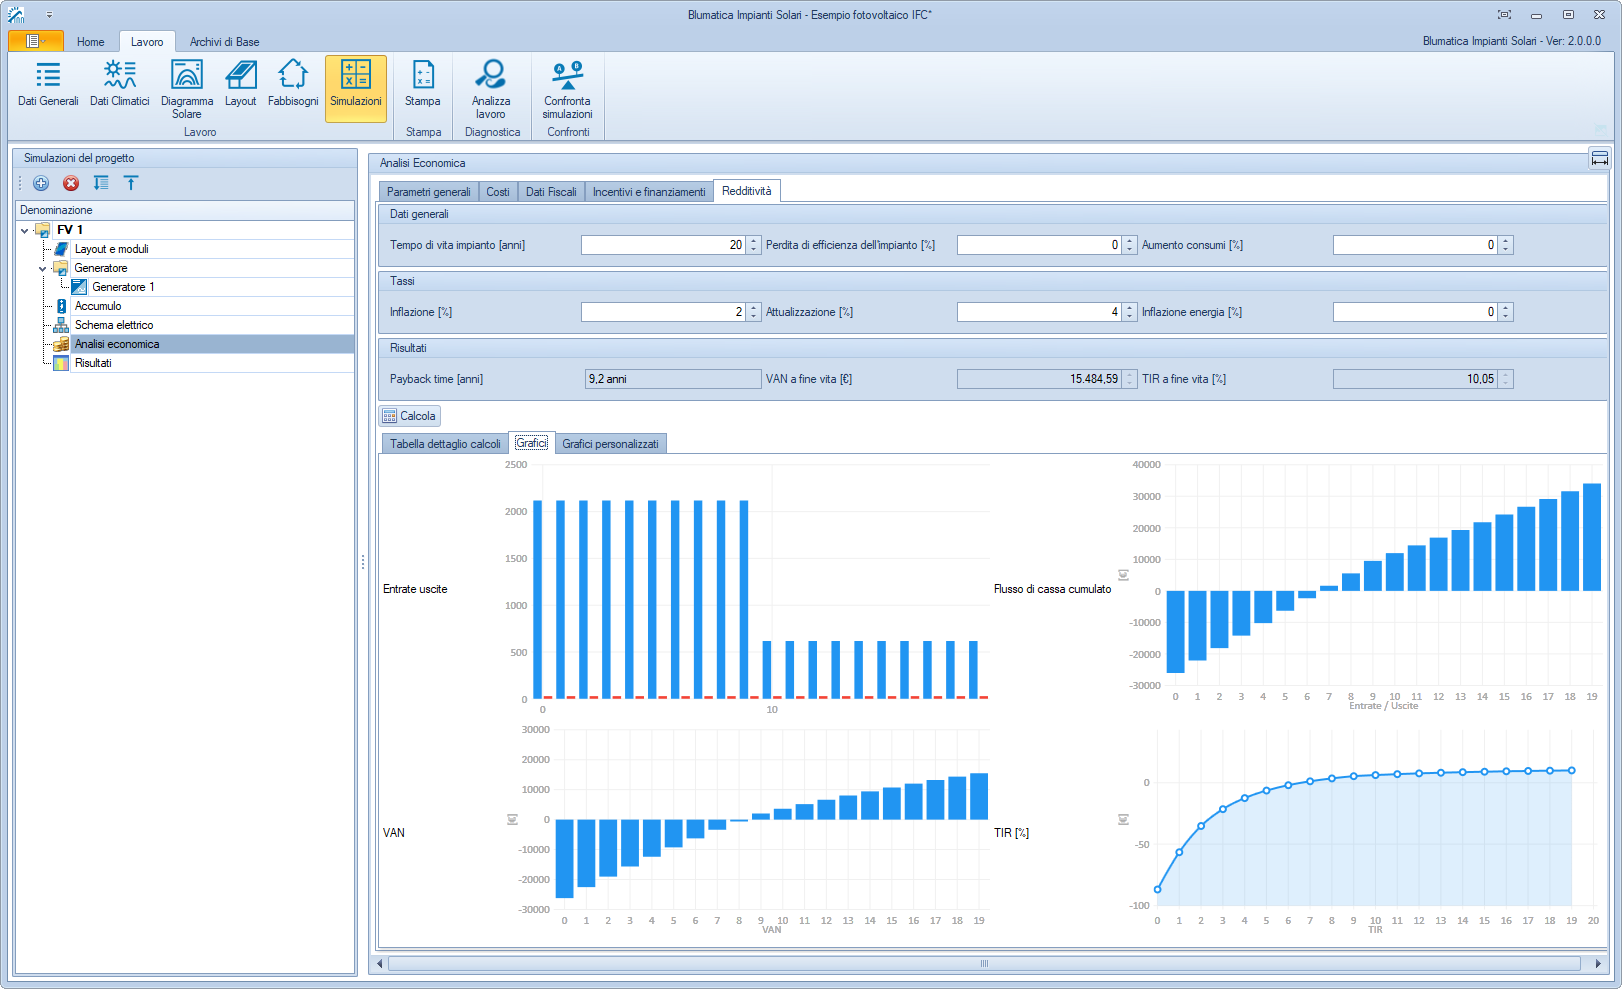
Task: Select Generatore 1 tree item
Action: (x=123, y=287)
